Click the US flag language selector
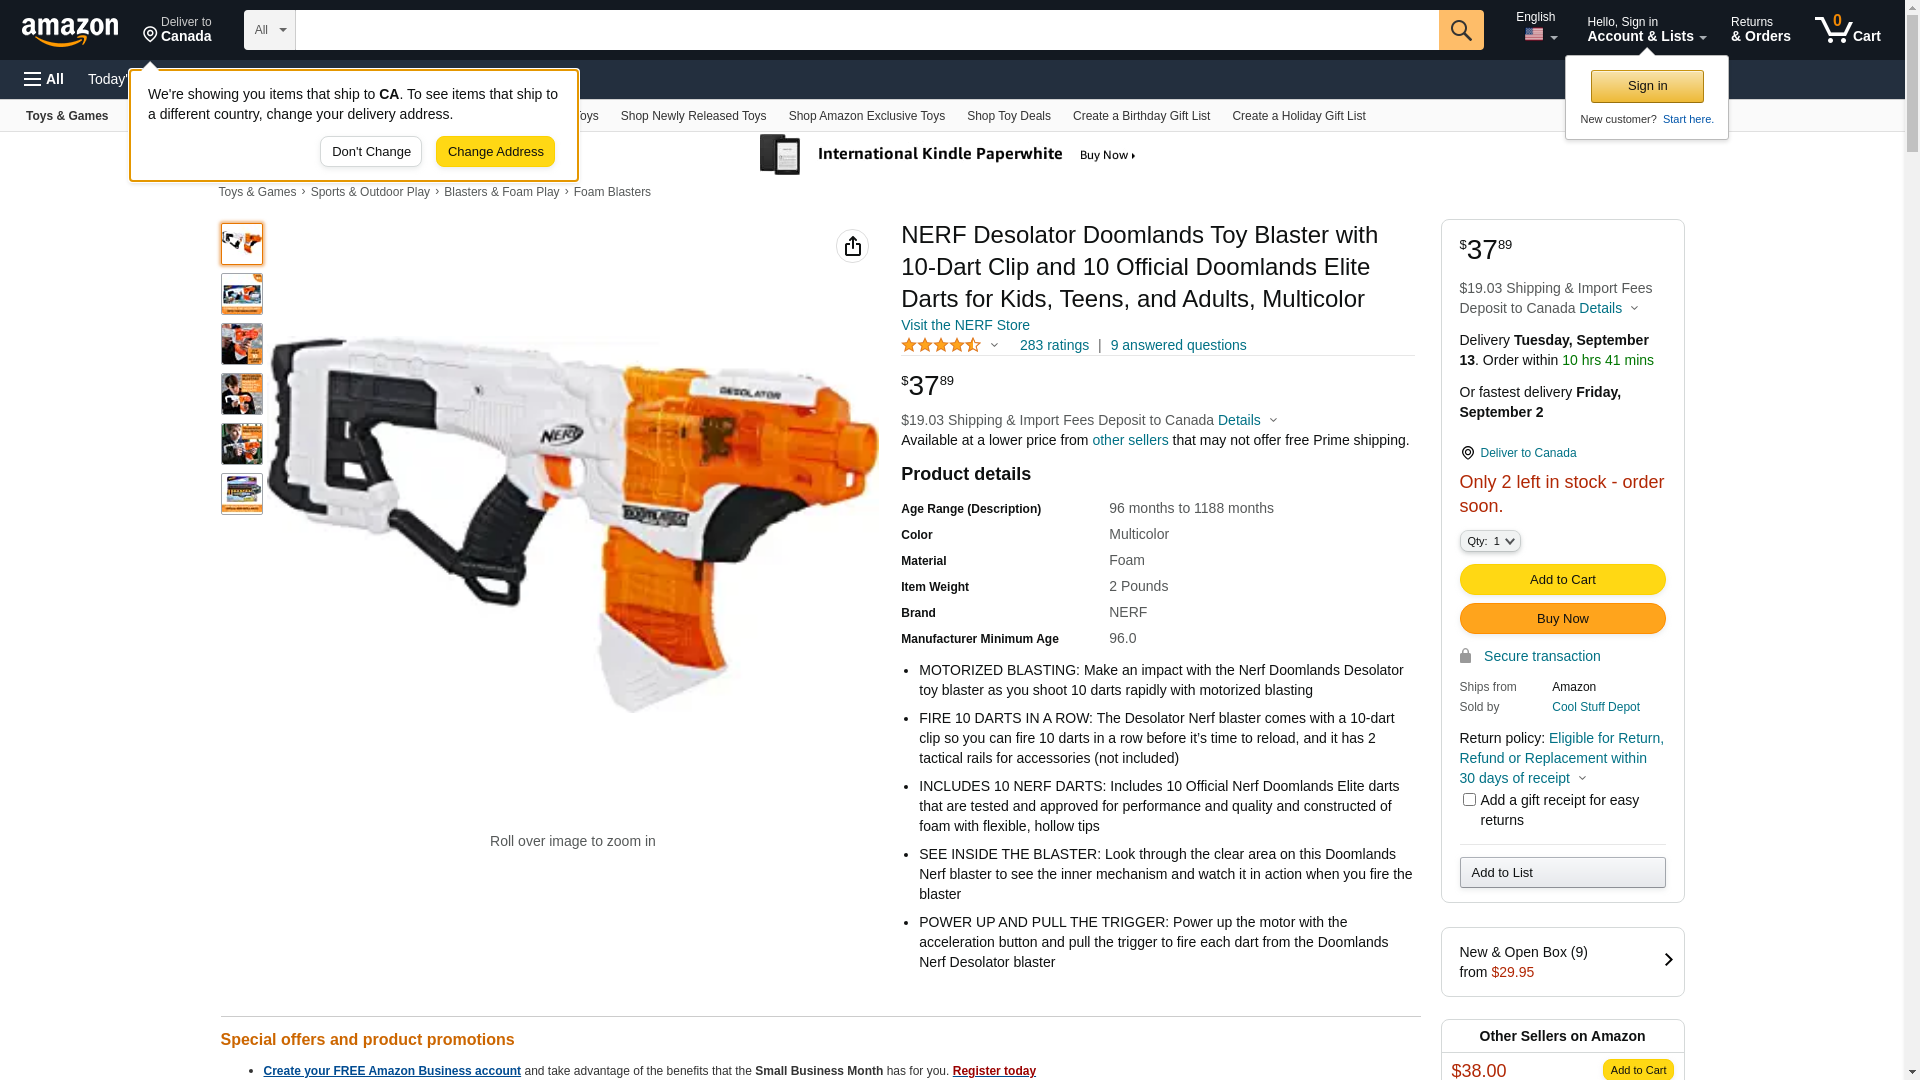 [1540, 35]
